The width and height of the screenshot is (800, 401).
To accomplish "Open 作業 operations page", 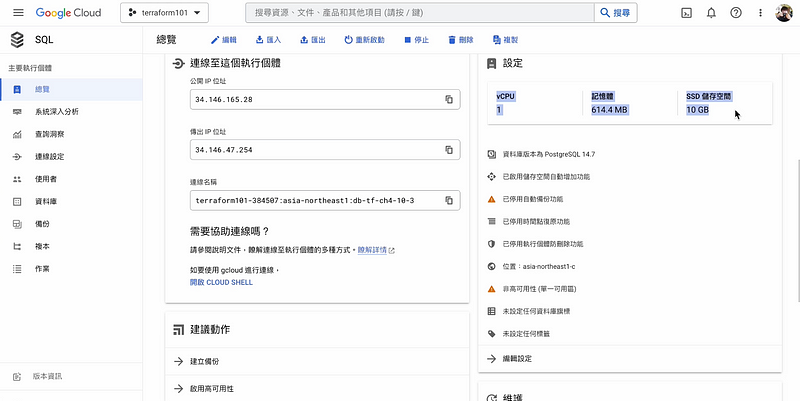I will [x=71, y=269].
